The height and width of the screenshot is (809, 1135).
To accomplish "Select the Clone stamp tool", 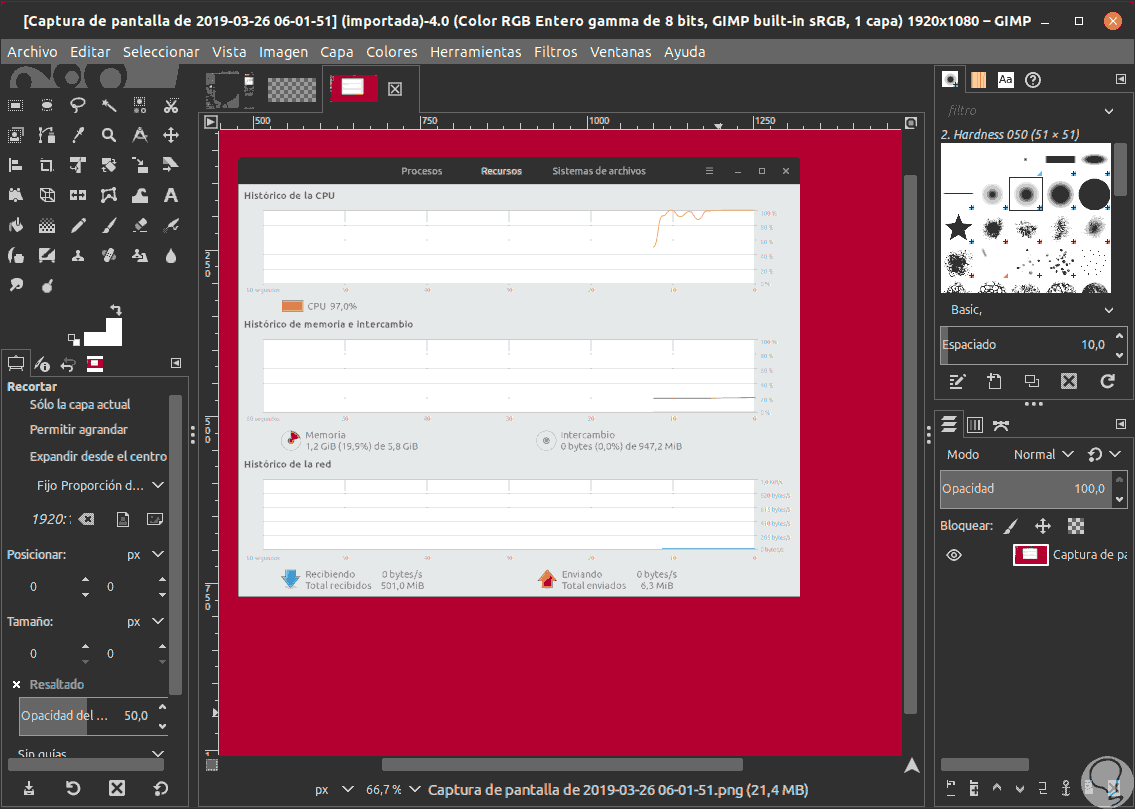I will click(77, 255).
